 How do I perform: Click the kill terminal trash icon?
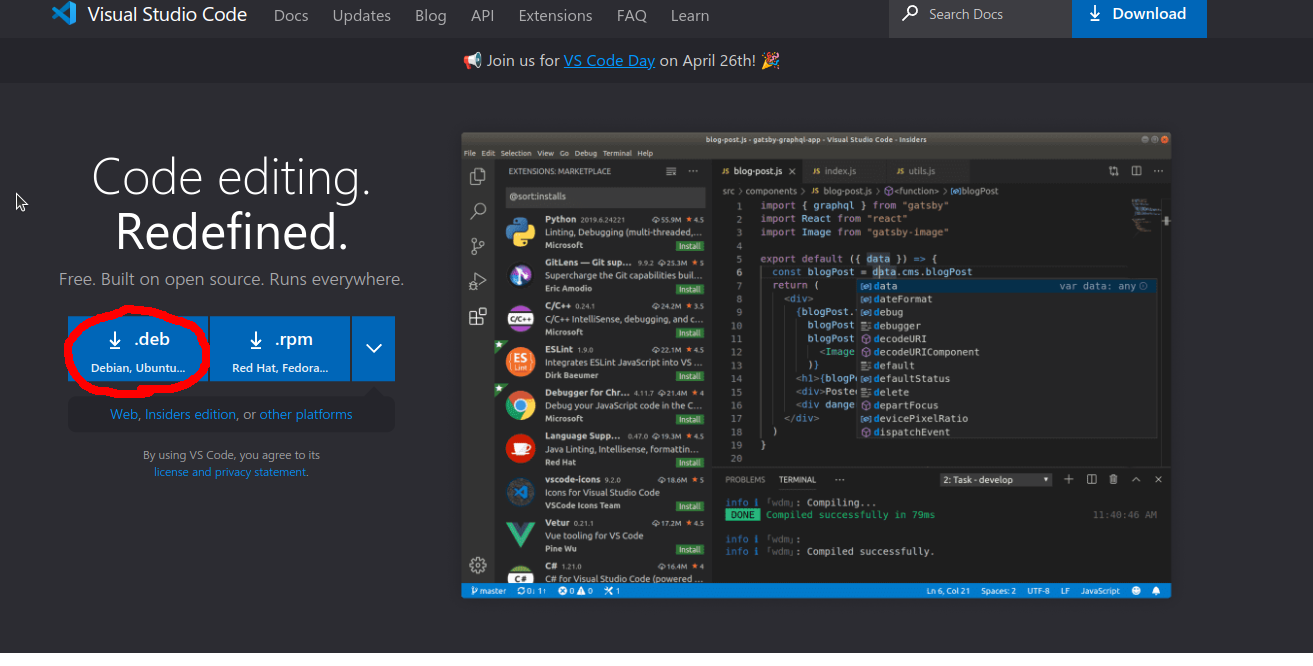(x=1113, y=480)
